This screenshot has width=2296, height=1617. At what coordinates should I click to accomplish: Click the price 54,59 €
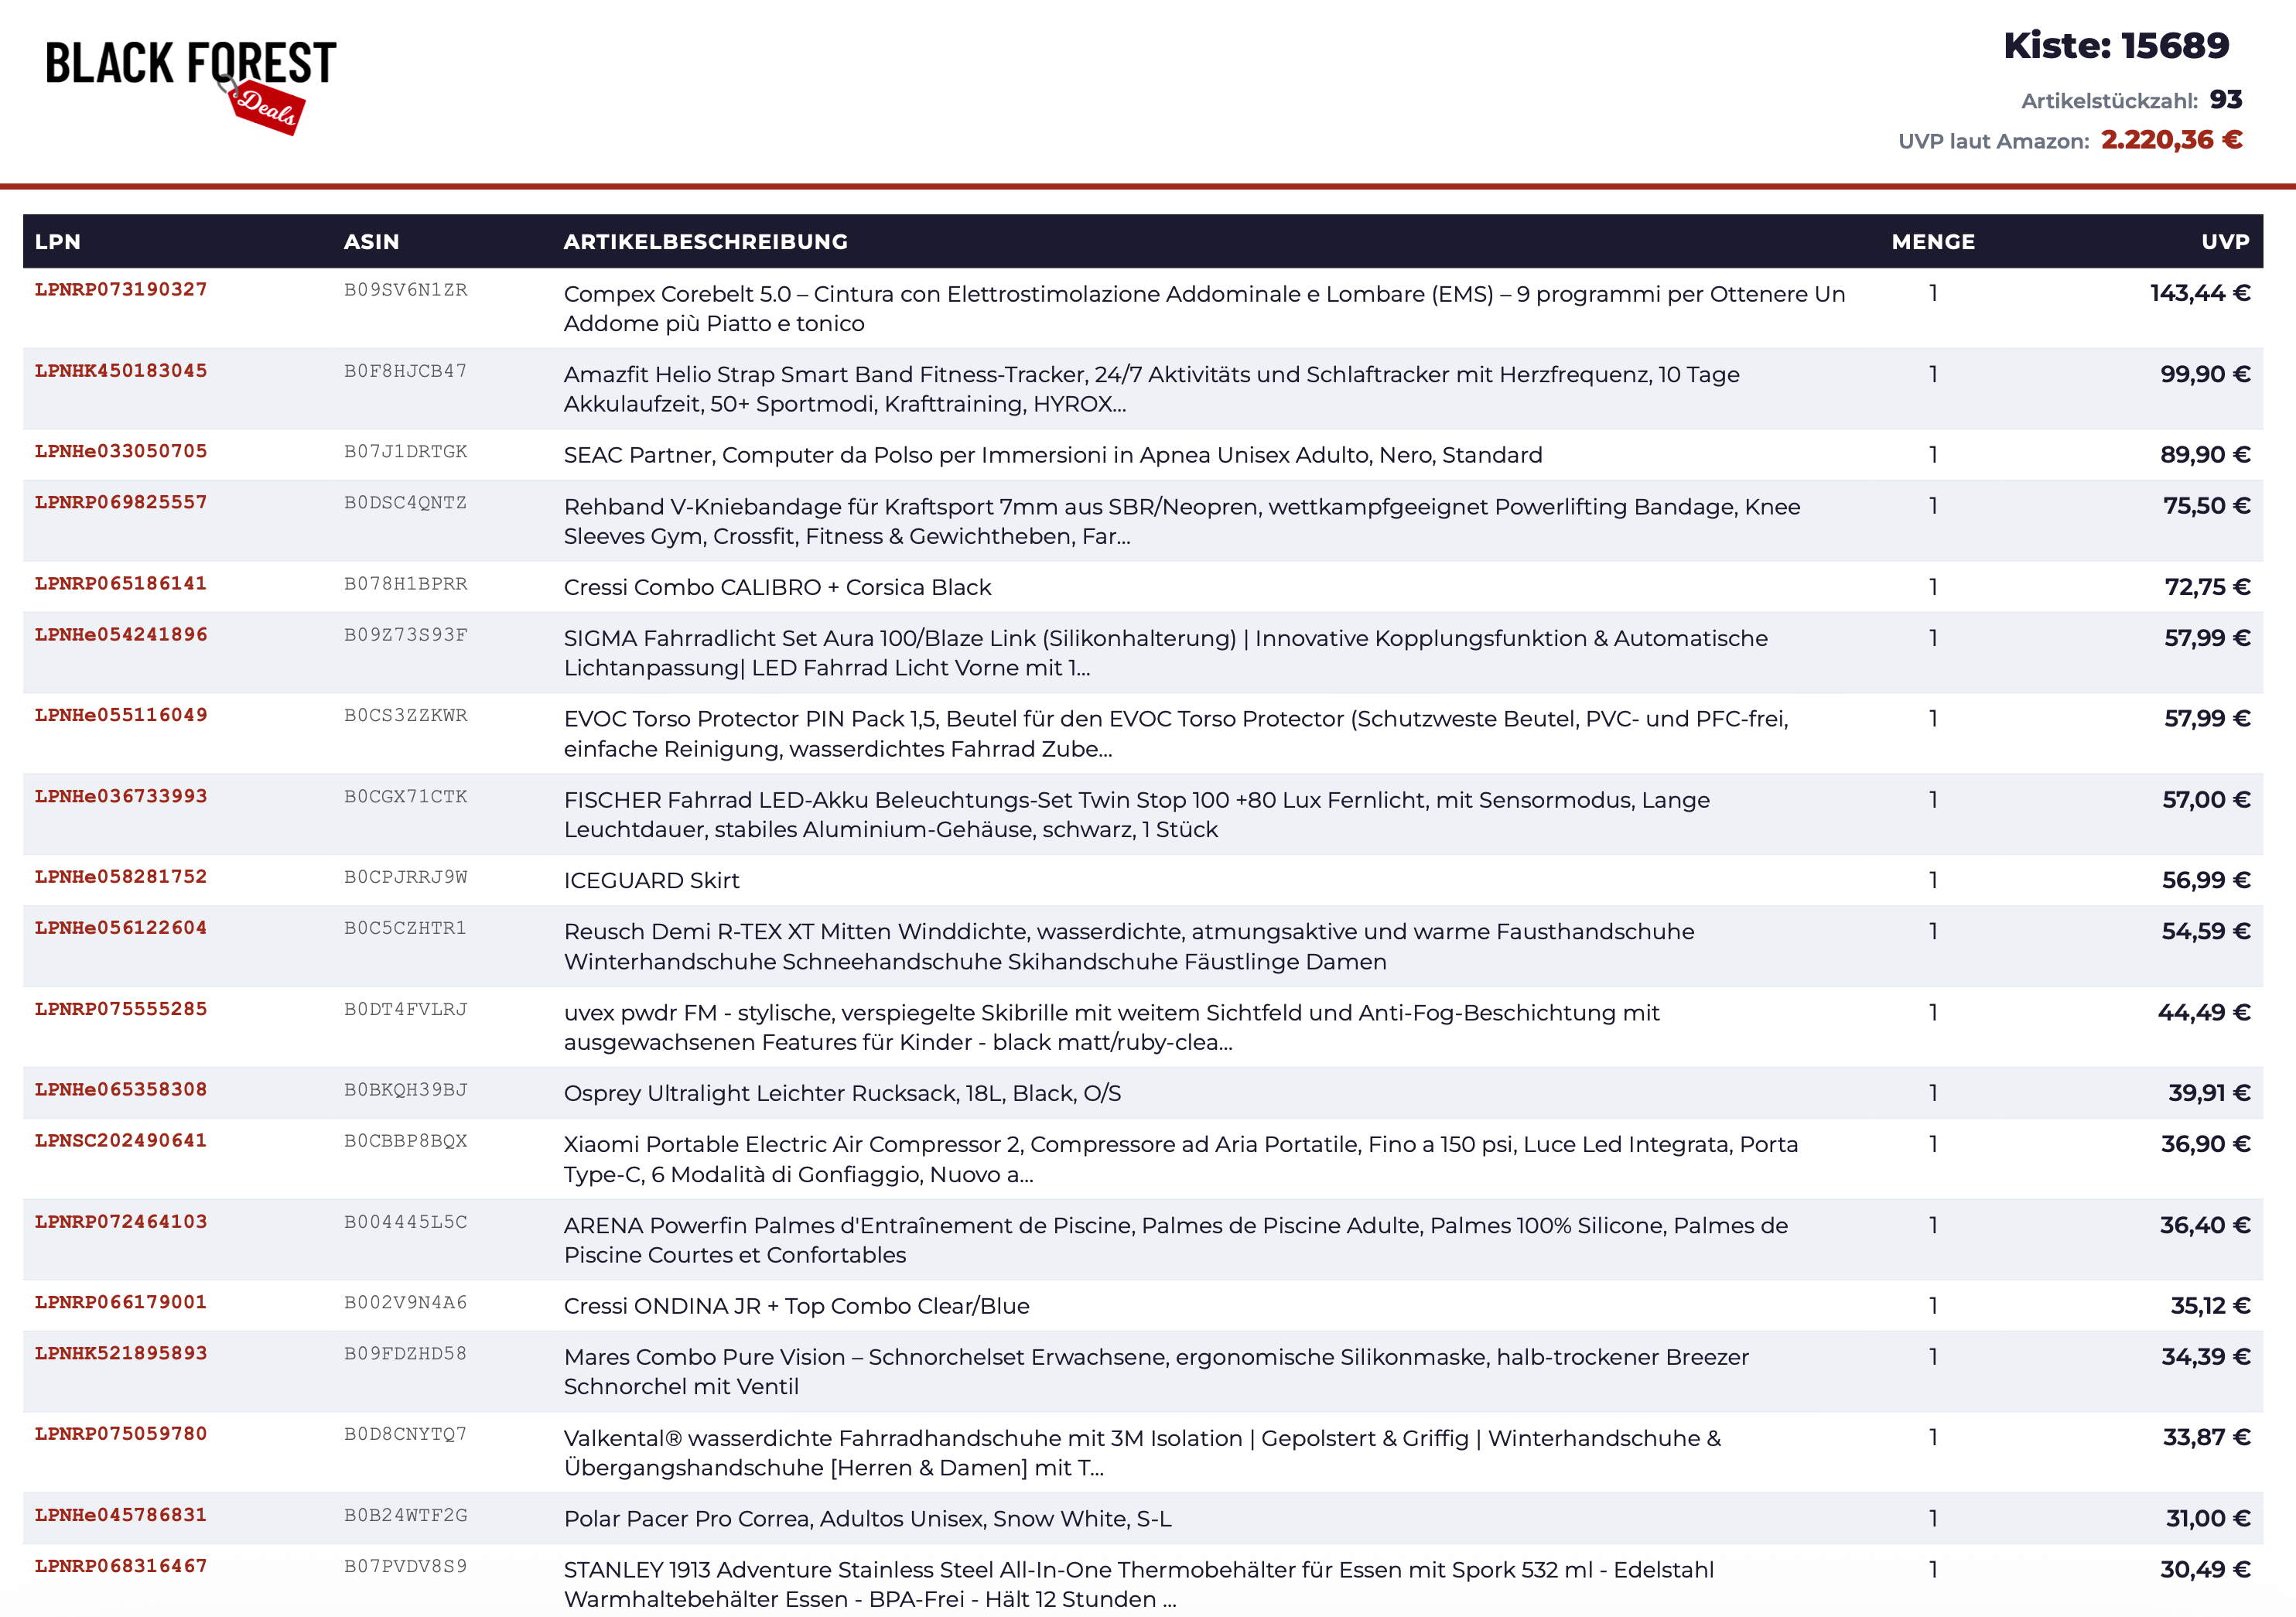pos(2206,931)
